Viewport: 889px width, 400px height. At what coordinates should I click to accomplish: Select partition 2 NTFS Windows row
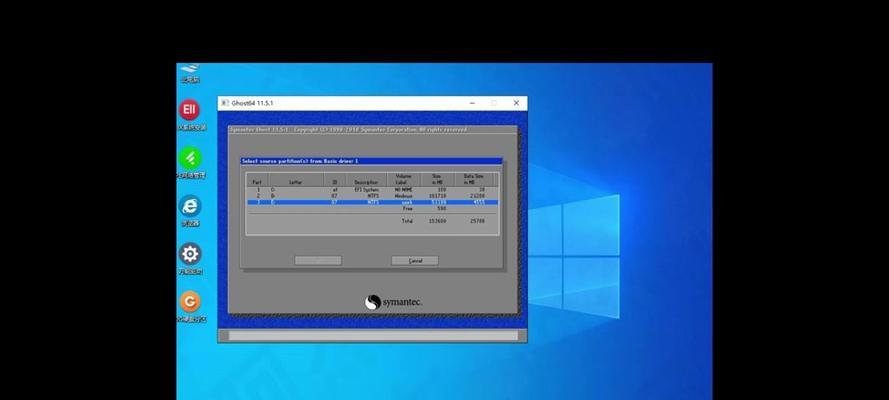click(x=372, y=196)
